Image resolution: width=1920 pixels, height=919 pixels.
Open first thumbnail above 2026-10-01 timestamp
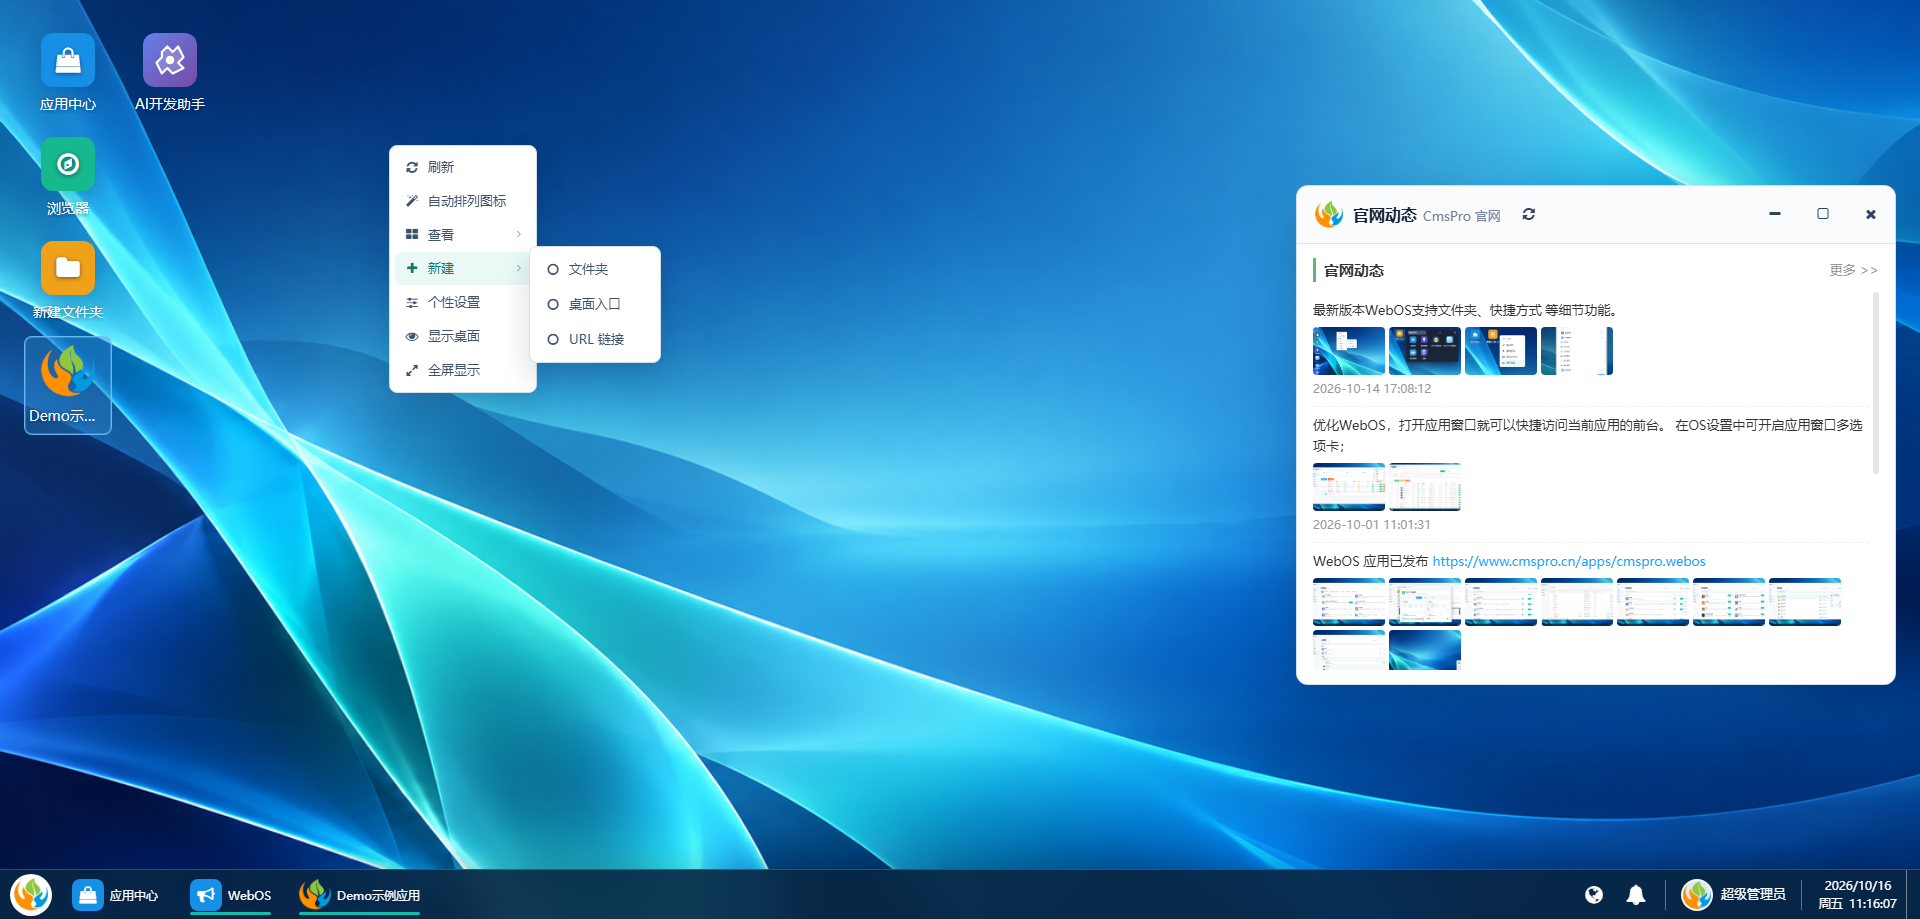click(x=1349, y=487)
